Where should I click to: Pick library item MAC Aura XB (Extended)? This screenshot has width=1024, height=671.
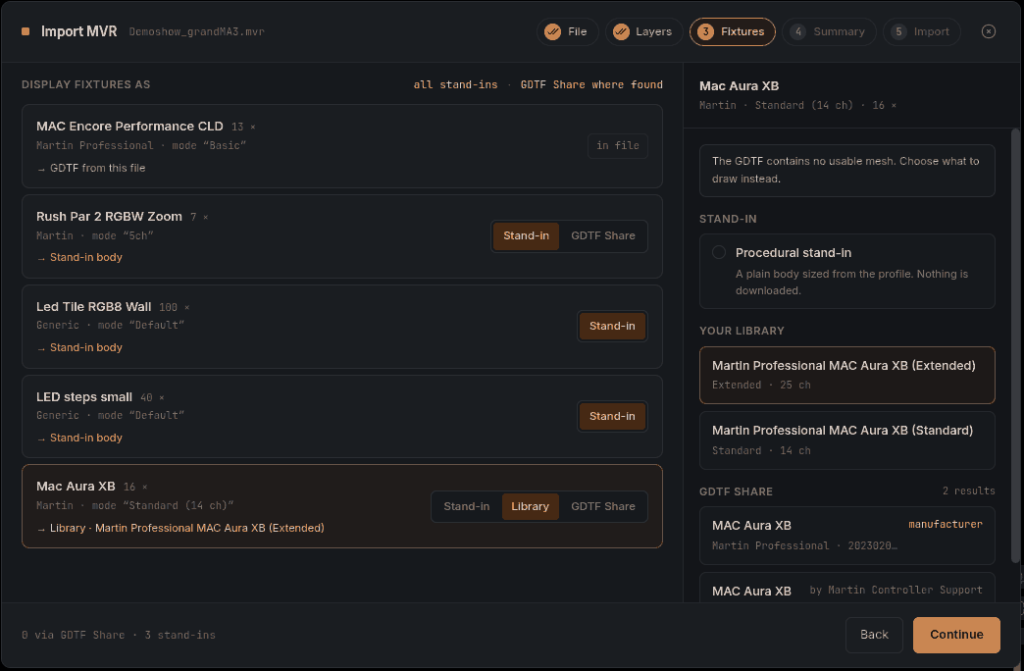[847, 375]
